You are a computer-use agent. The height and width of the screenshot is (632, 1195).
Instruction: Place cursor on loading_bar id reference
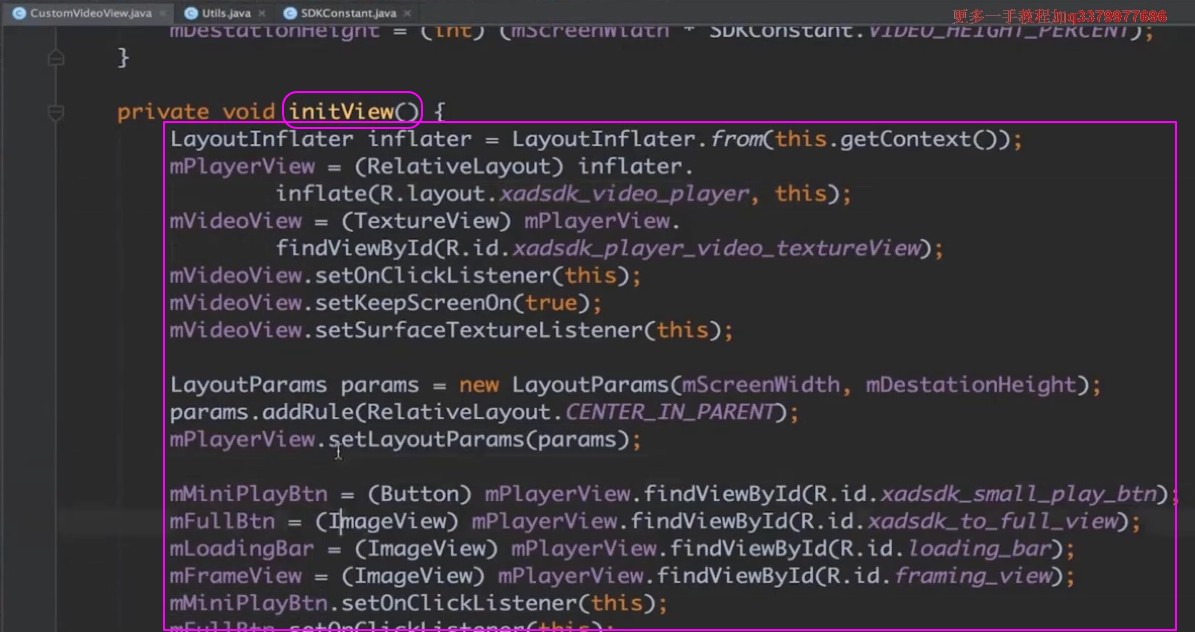tap(980, 548)
